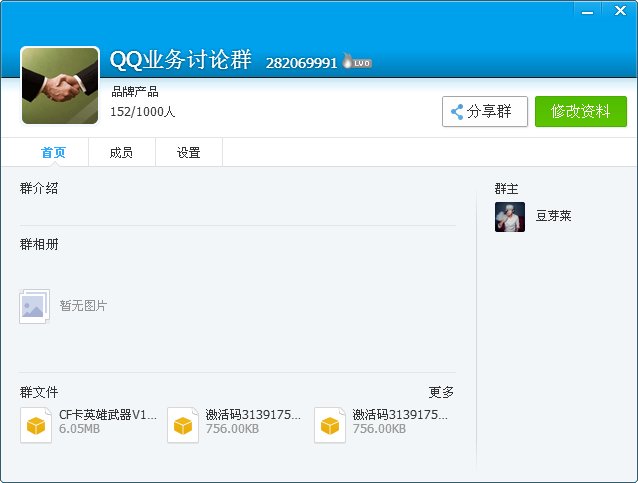Click the group owner name 豆芽菜
The width and height of the screenshot is (638, 483).
click(553, 216)
